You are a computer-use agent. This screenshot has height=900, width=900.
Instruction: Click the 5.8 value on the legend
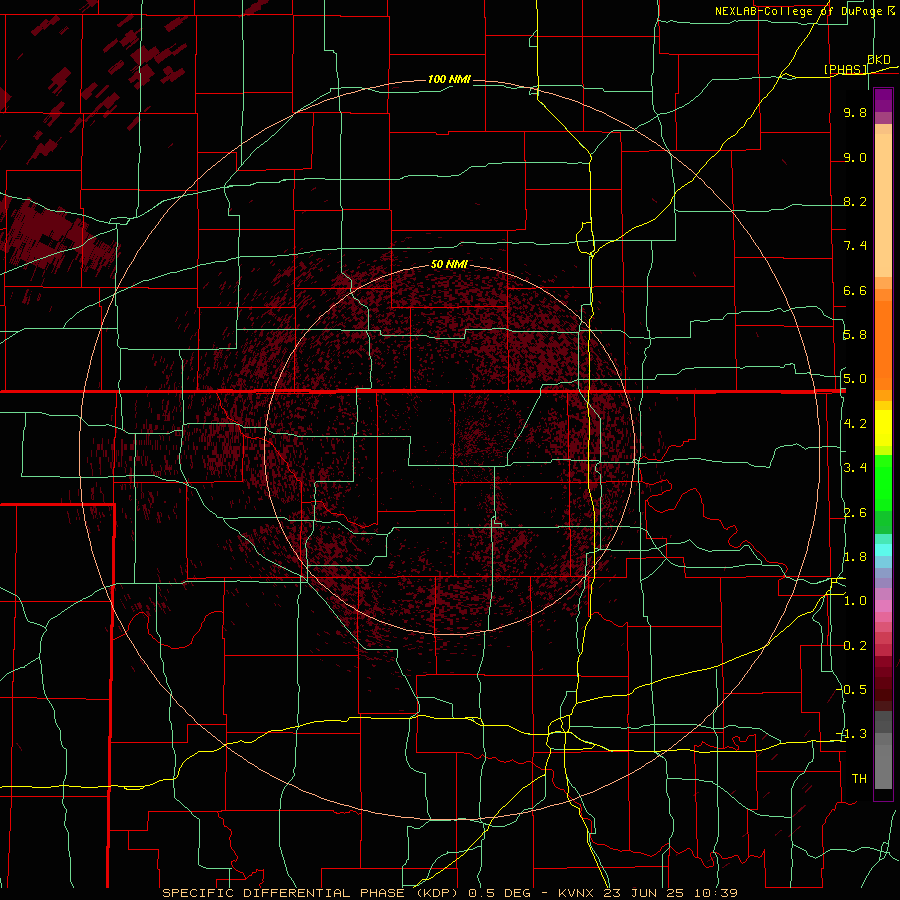(x=855, y=335)
